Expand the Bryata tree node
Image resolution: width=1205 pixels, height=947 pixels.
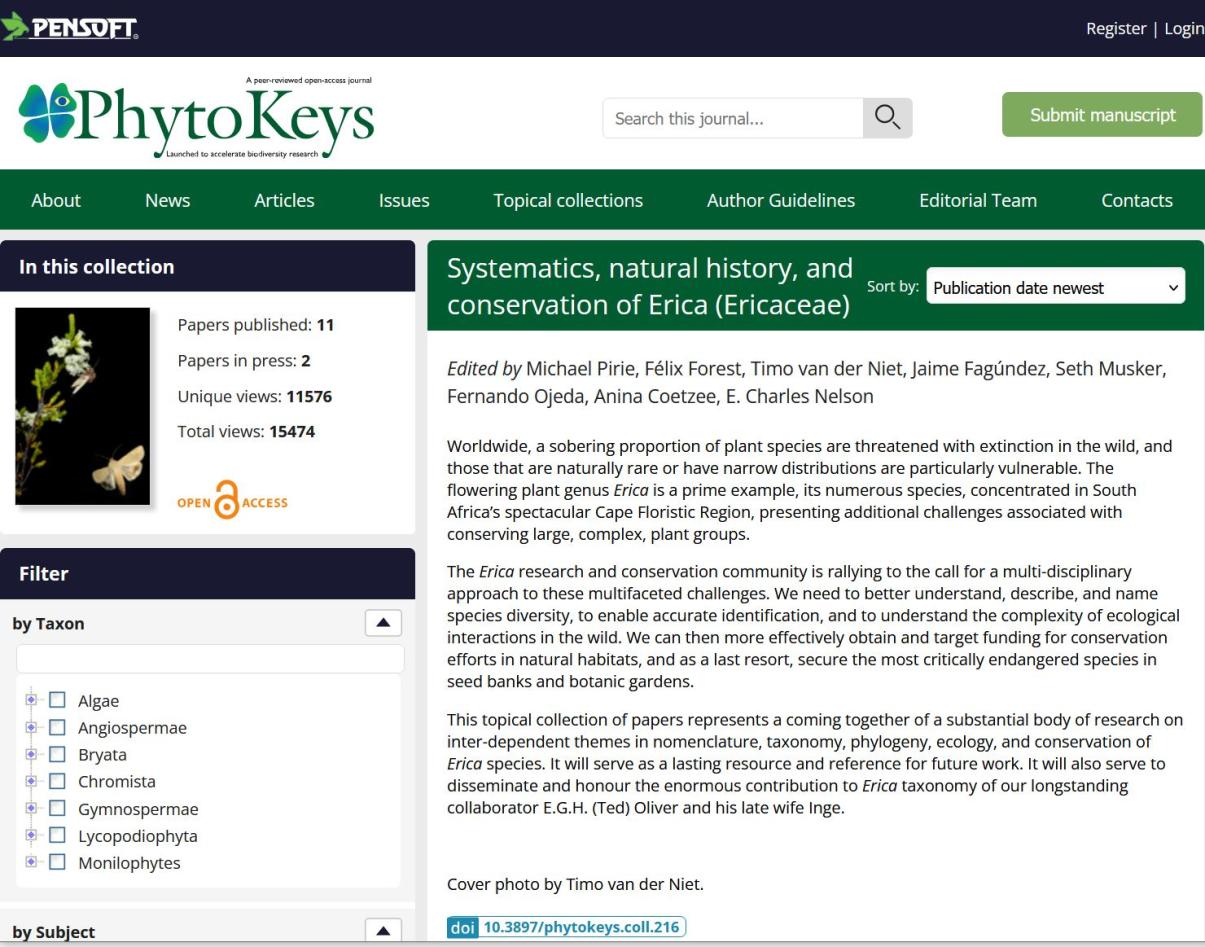[32, 754]
